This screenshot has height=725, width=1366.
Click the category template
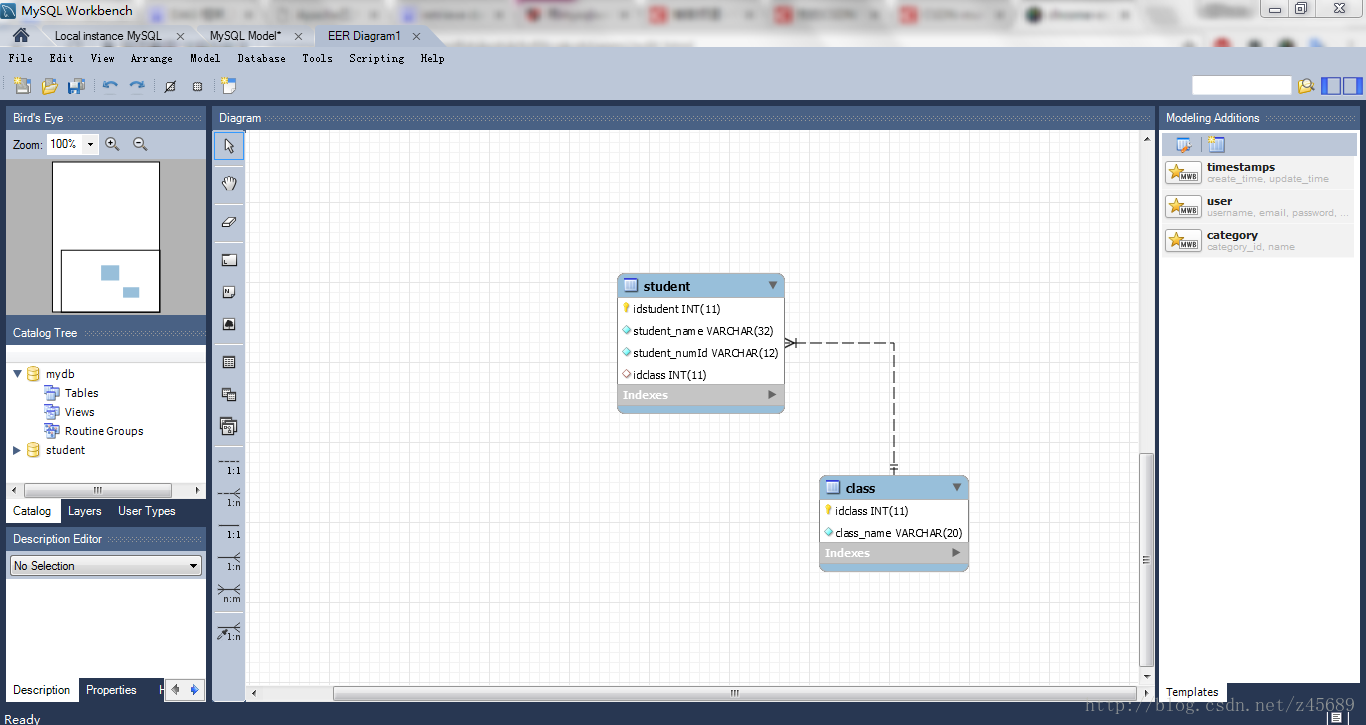(1259, 240)
